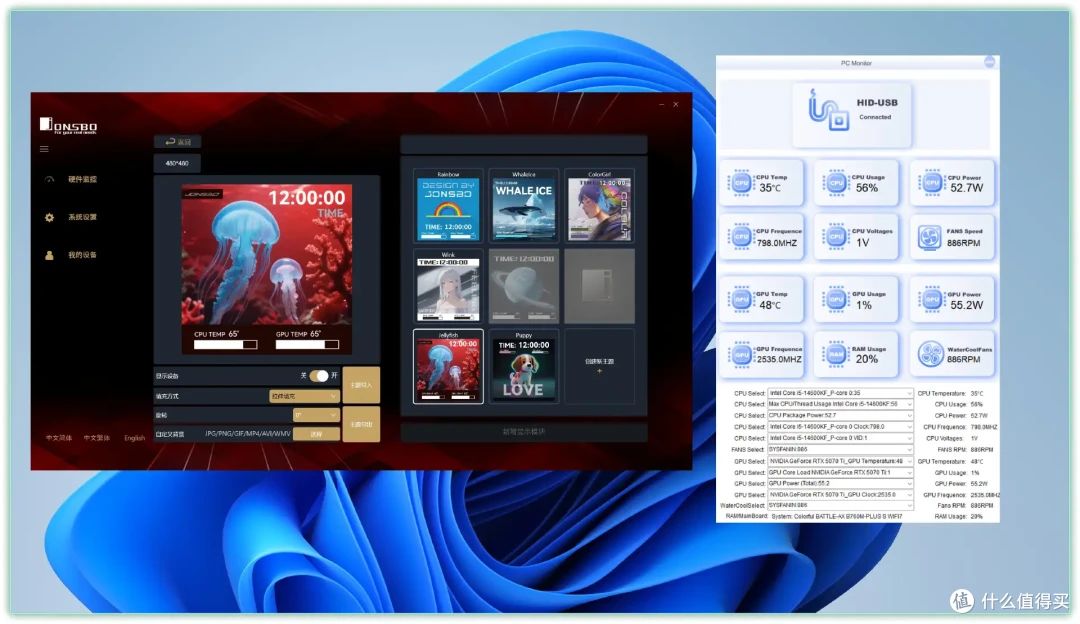
Task: Open the FANS Select SYSFANIN dropdown
Action: pyautogui.click(x=840, y=449)
